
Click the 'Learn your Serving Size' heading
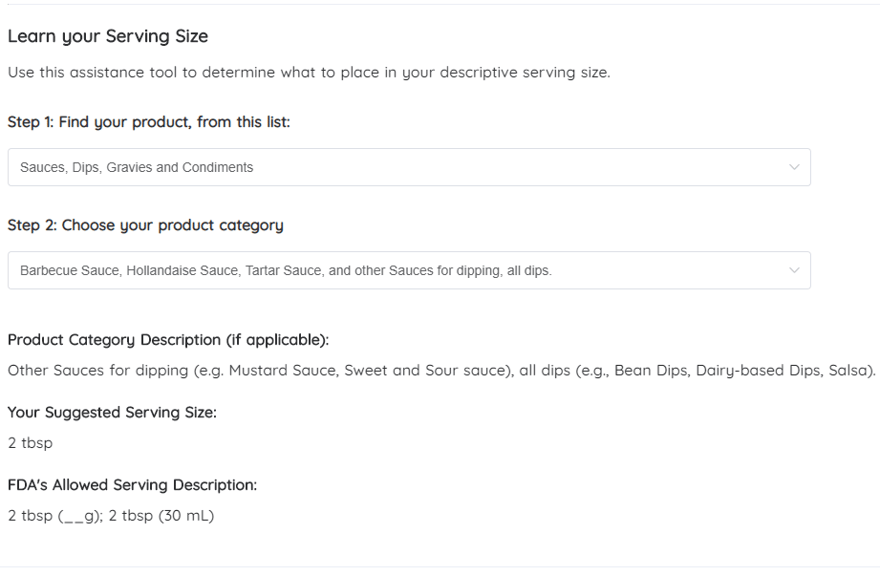click(x=108, y=36)
